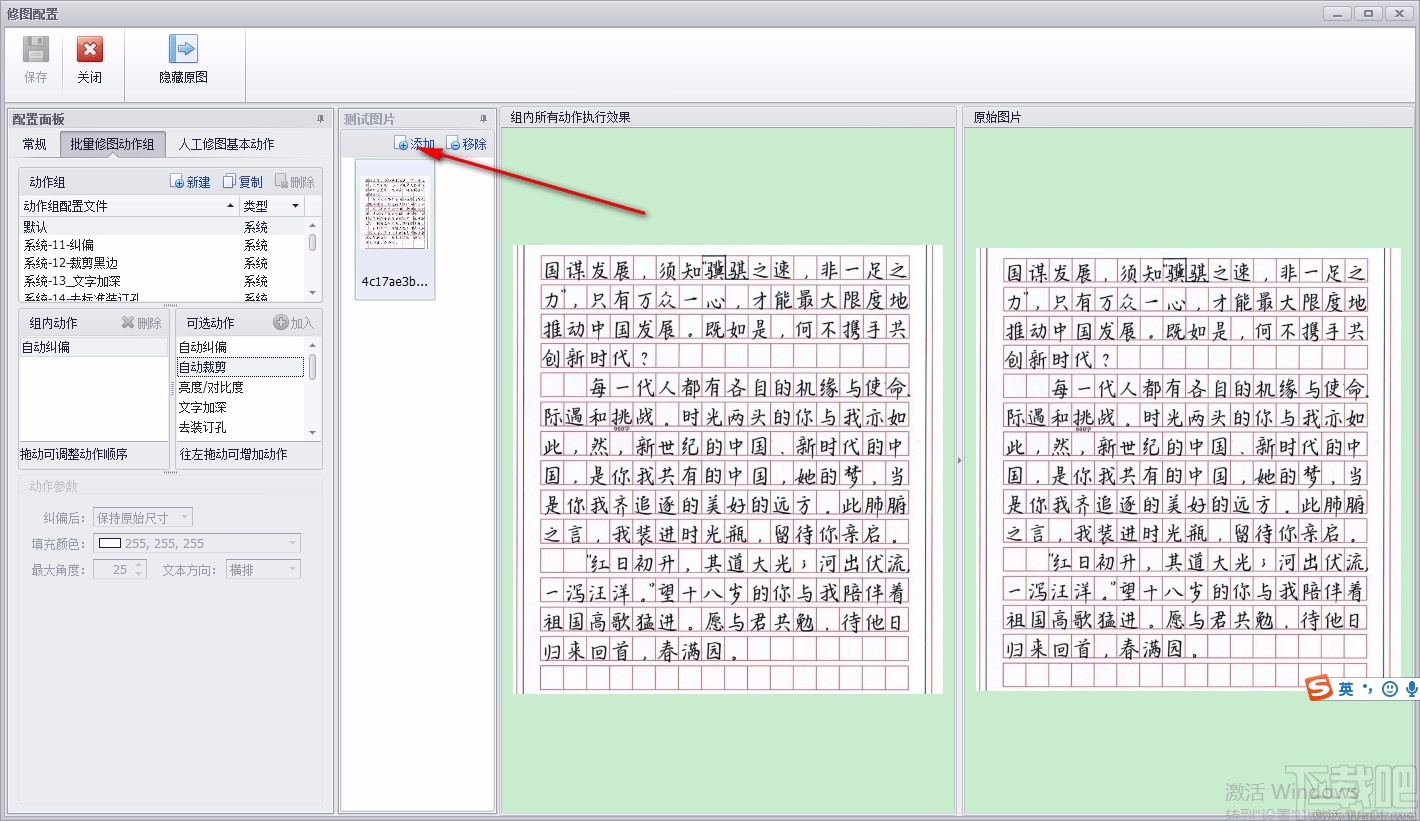Switch to the 常规 tab
Screen dimensions: 1420x821
35,144
